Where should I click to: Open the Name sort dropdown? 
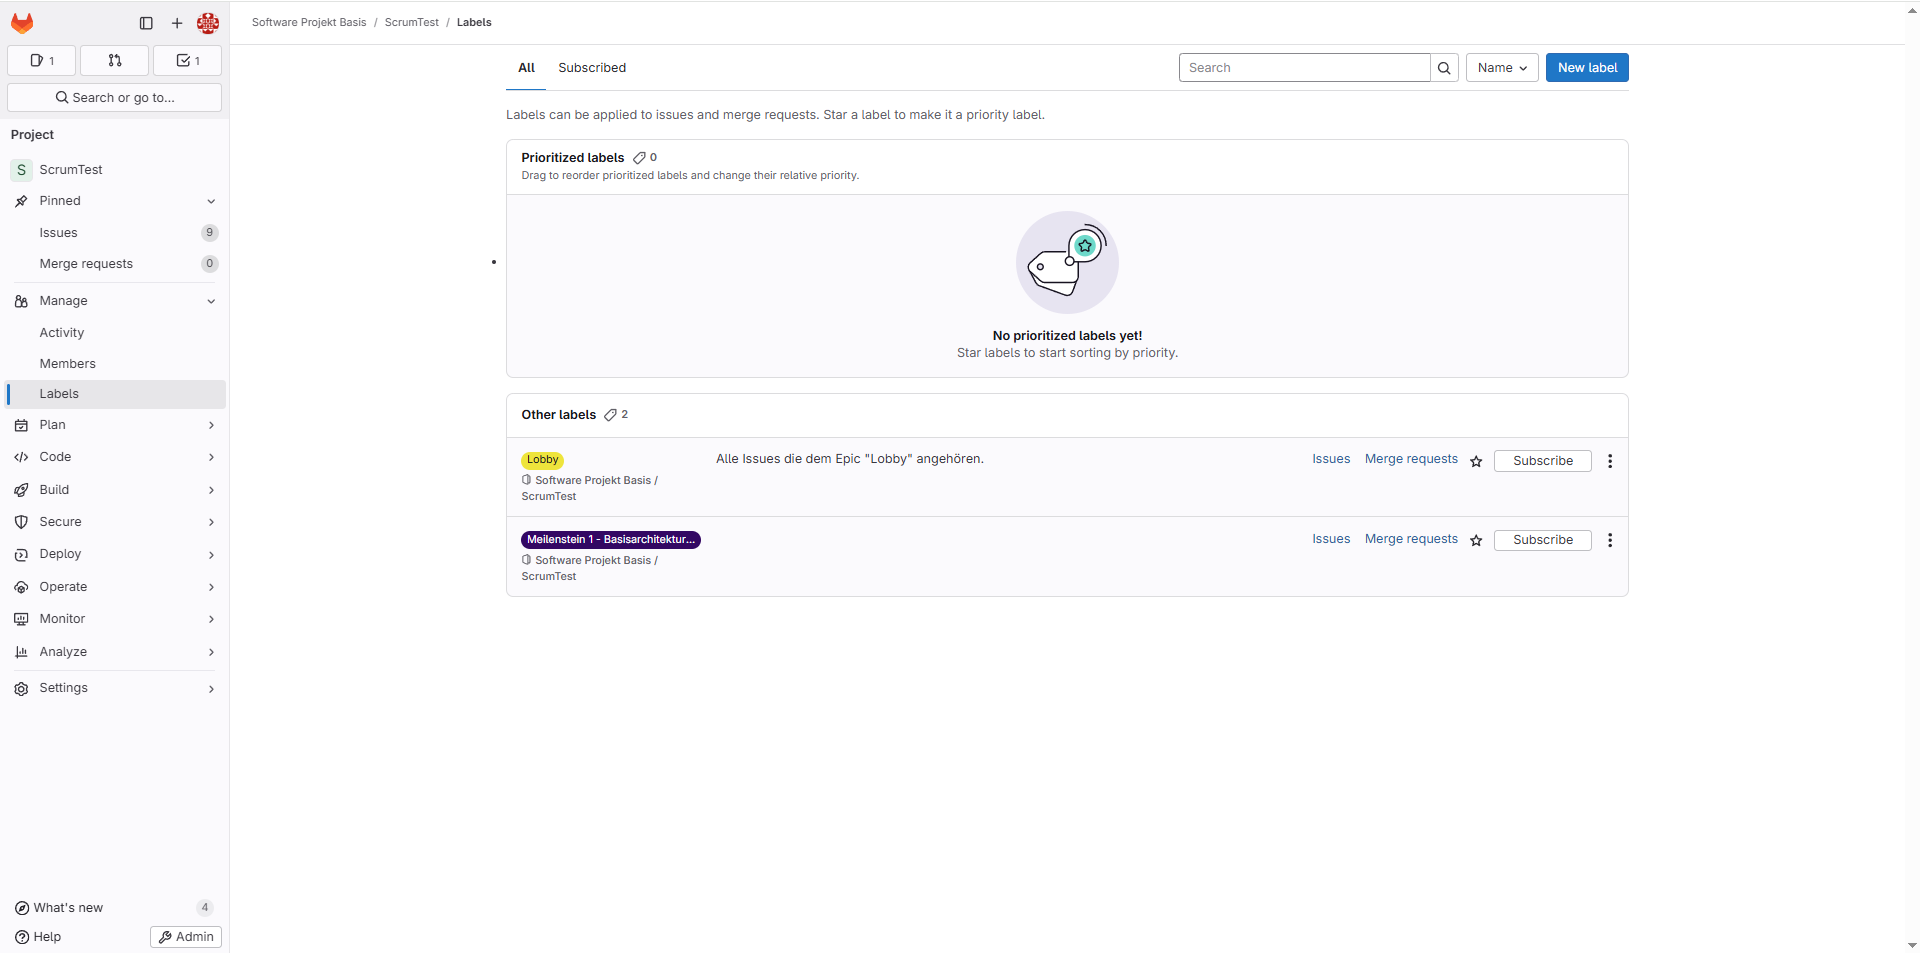click(x=1501, y=68)
